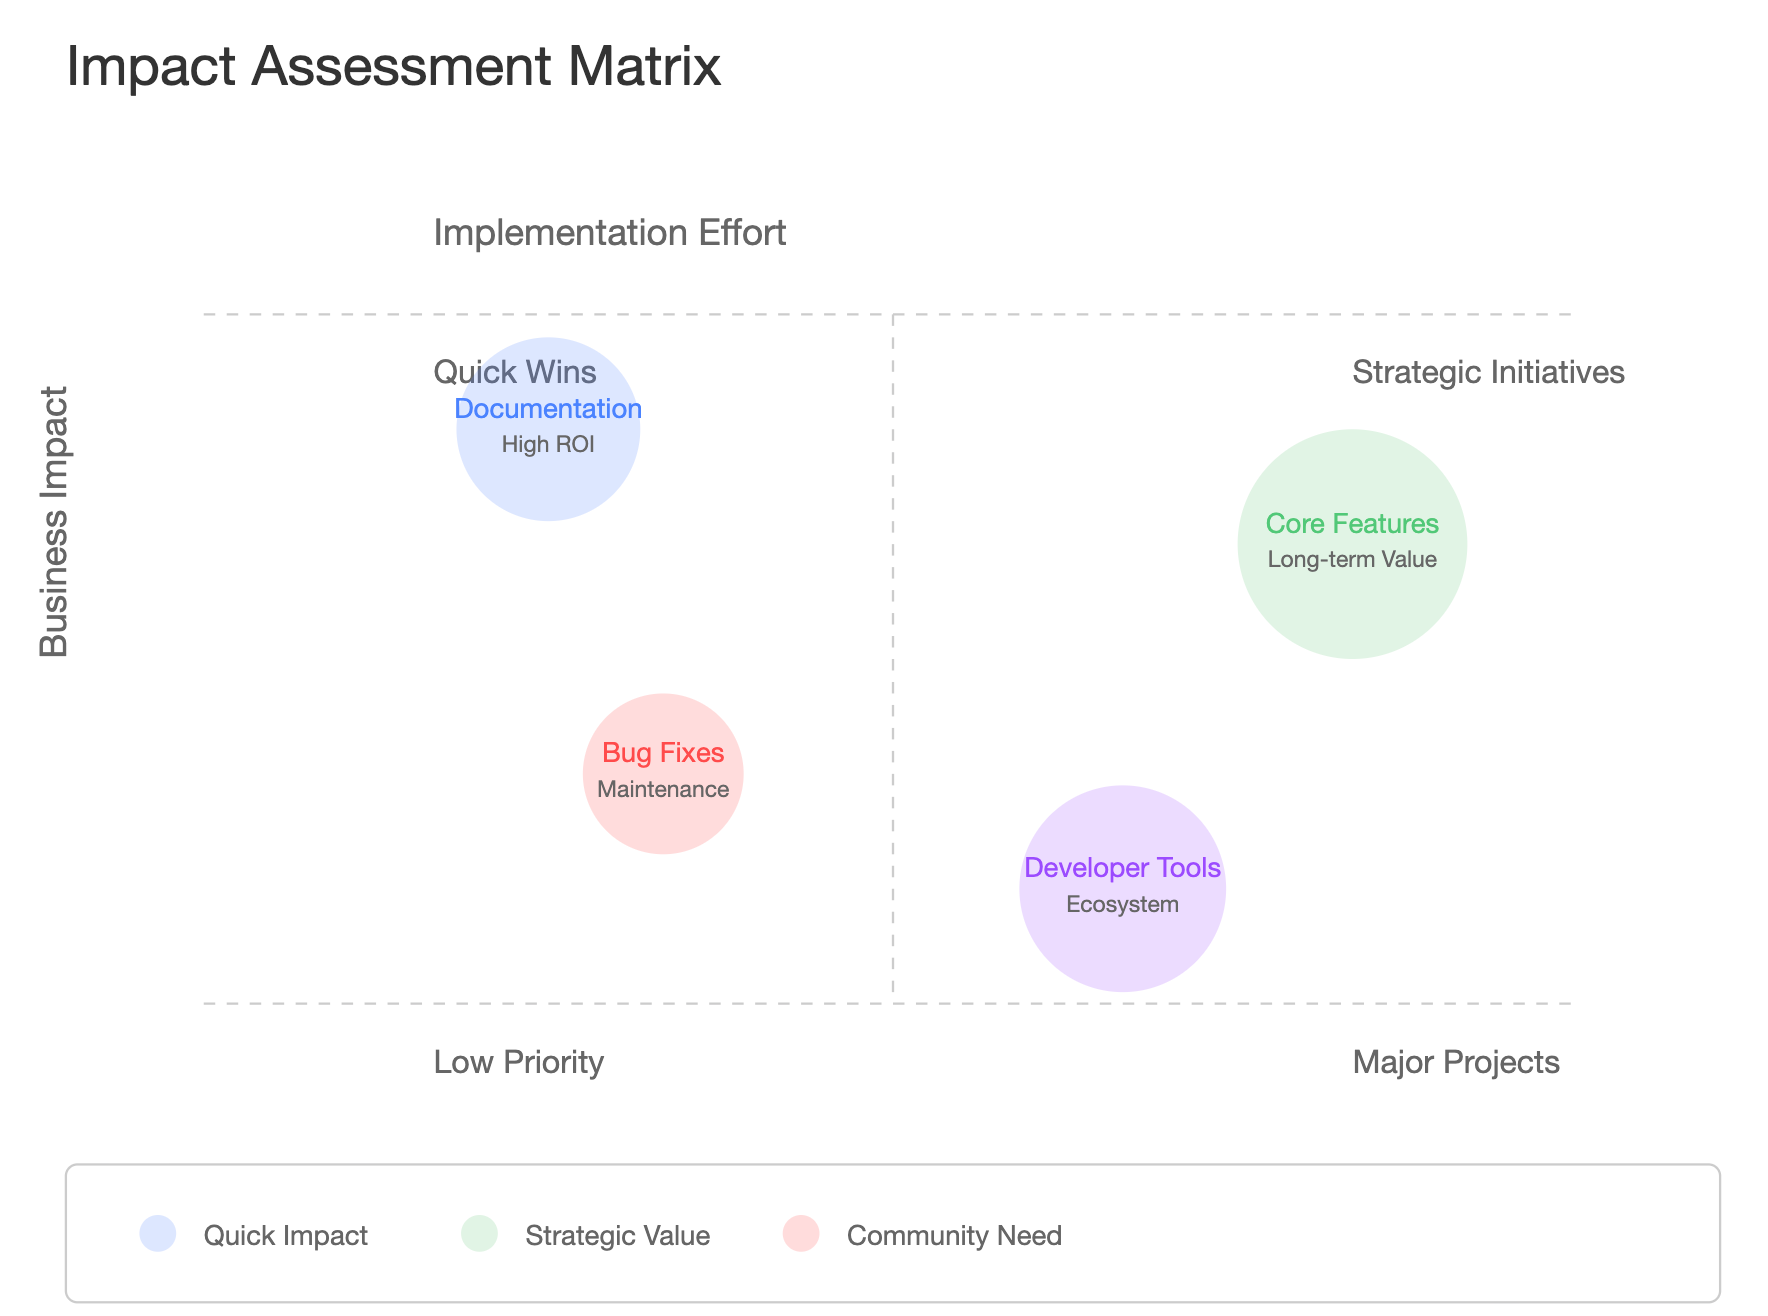Click the Business Impact vertical axis label
This screenshot has width=1768, height=1316.
pos(53,522)
